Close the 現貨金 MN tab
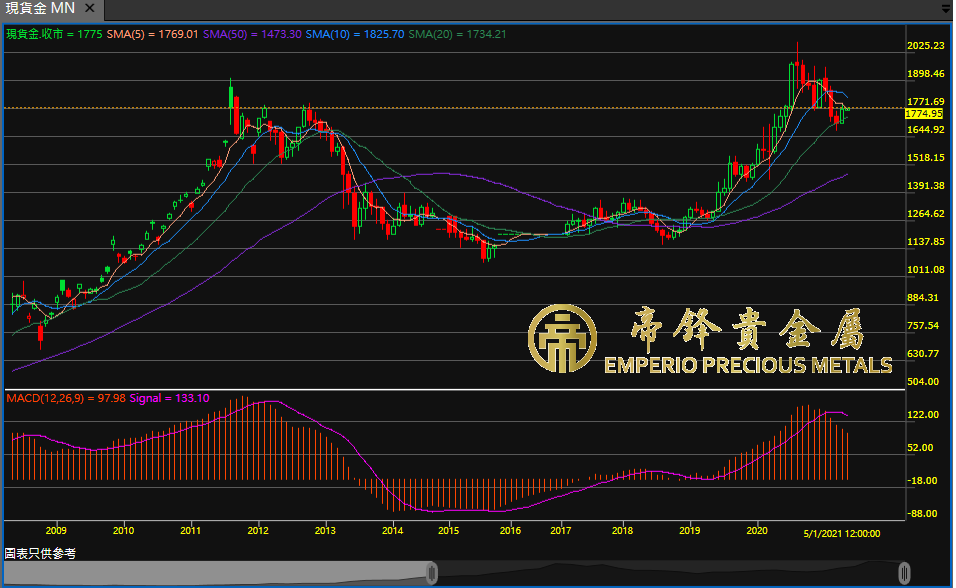Screen dimensions: 956x588 pos(90,9)
